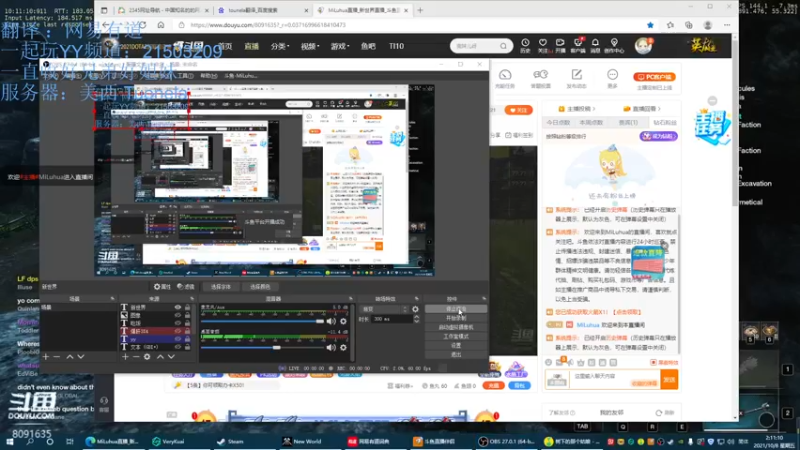Toggle visibility of the first text source
The height and width of the screenshot is (450, 800).
click(178, 308)
